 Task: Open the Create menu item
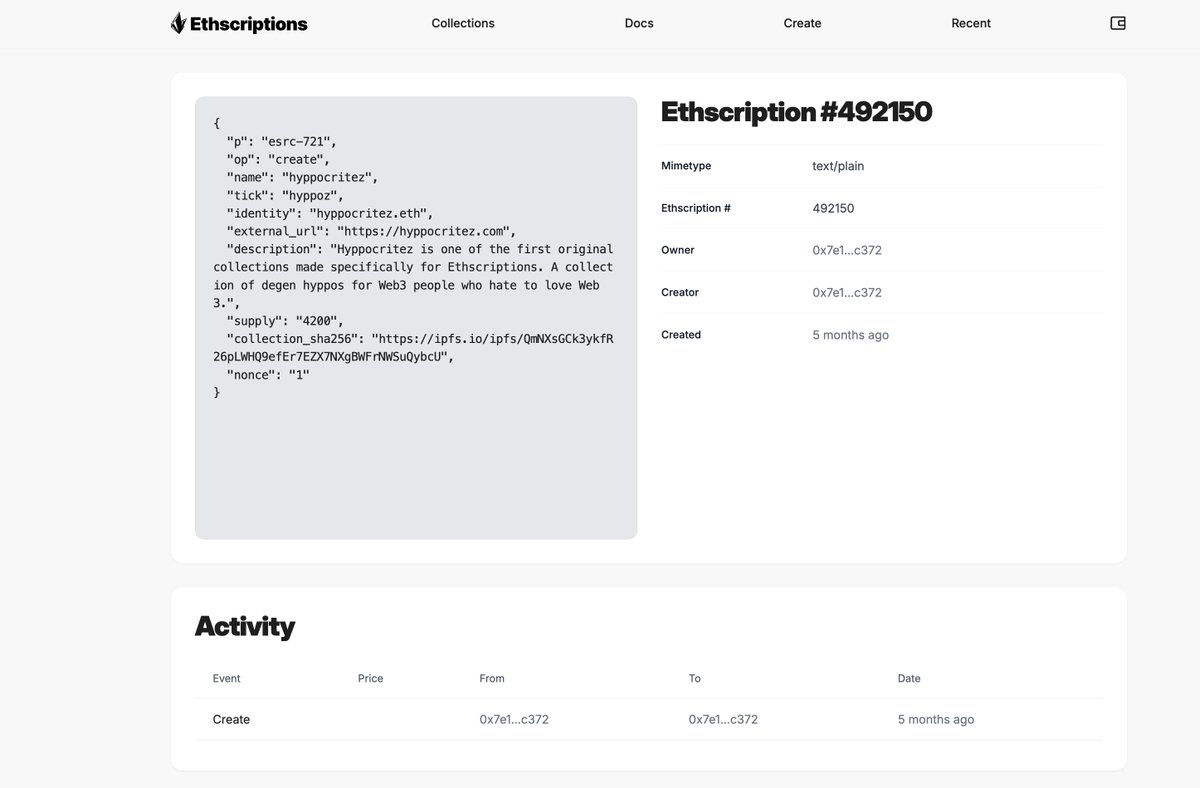[802, 23]
